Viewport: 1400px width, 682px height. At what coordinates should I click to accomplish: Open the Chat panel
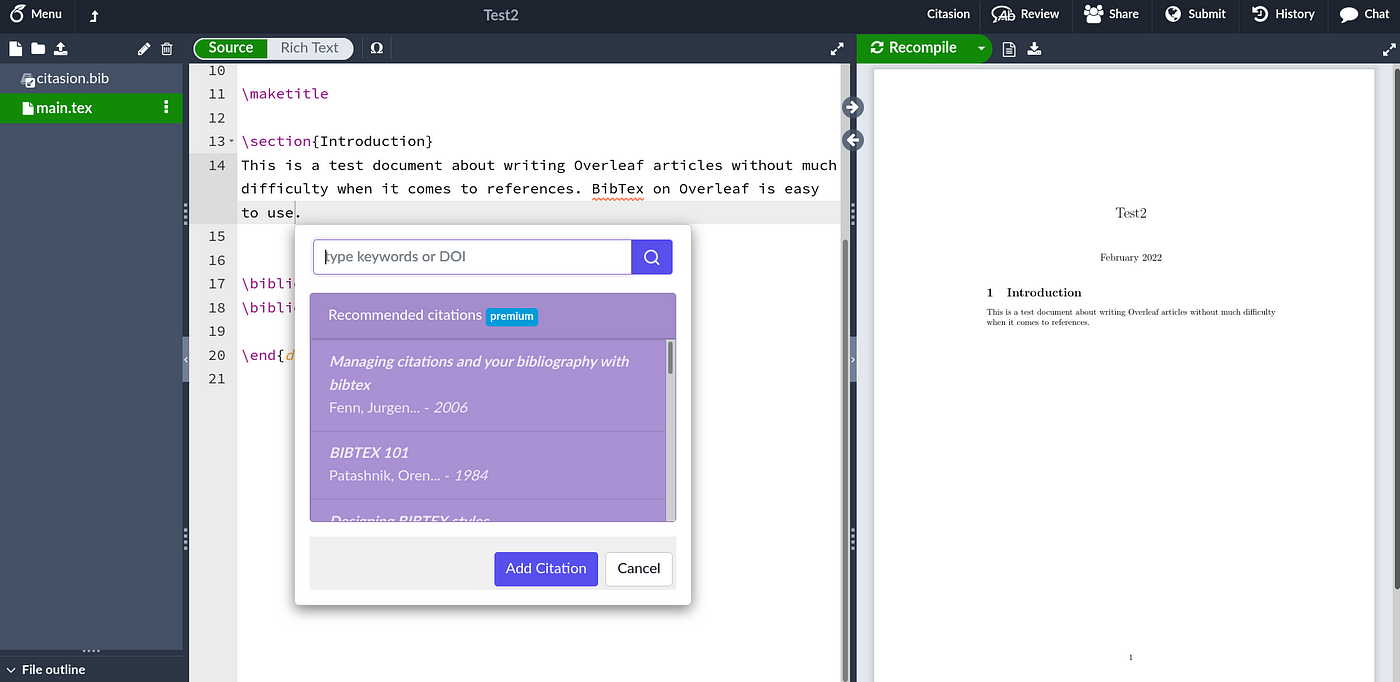(1364, 14)
